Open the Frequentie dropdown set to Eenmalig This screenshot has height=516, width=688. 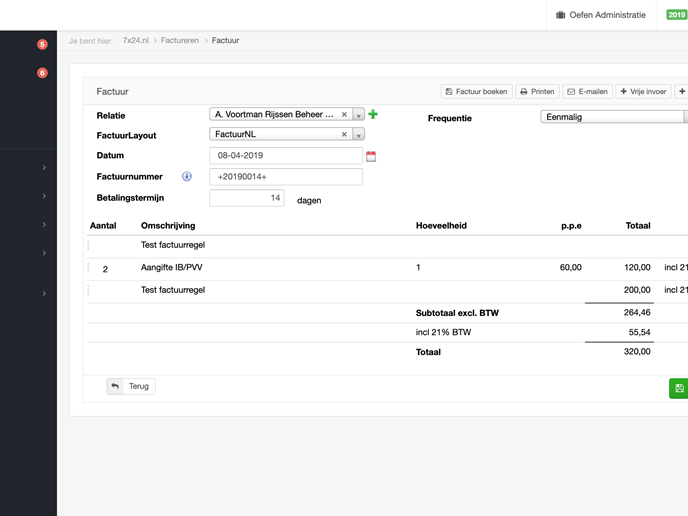(612, 117)
